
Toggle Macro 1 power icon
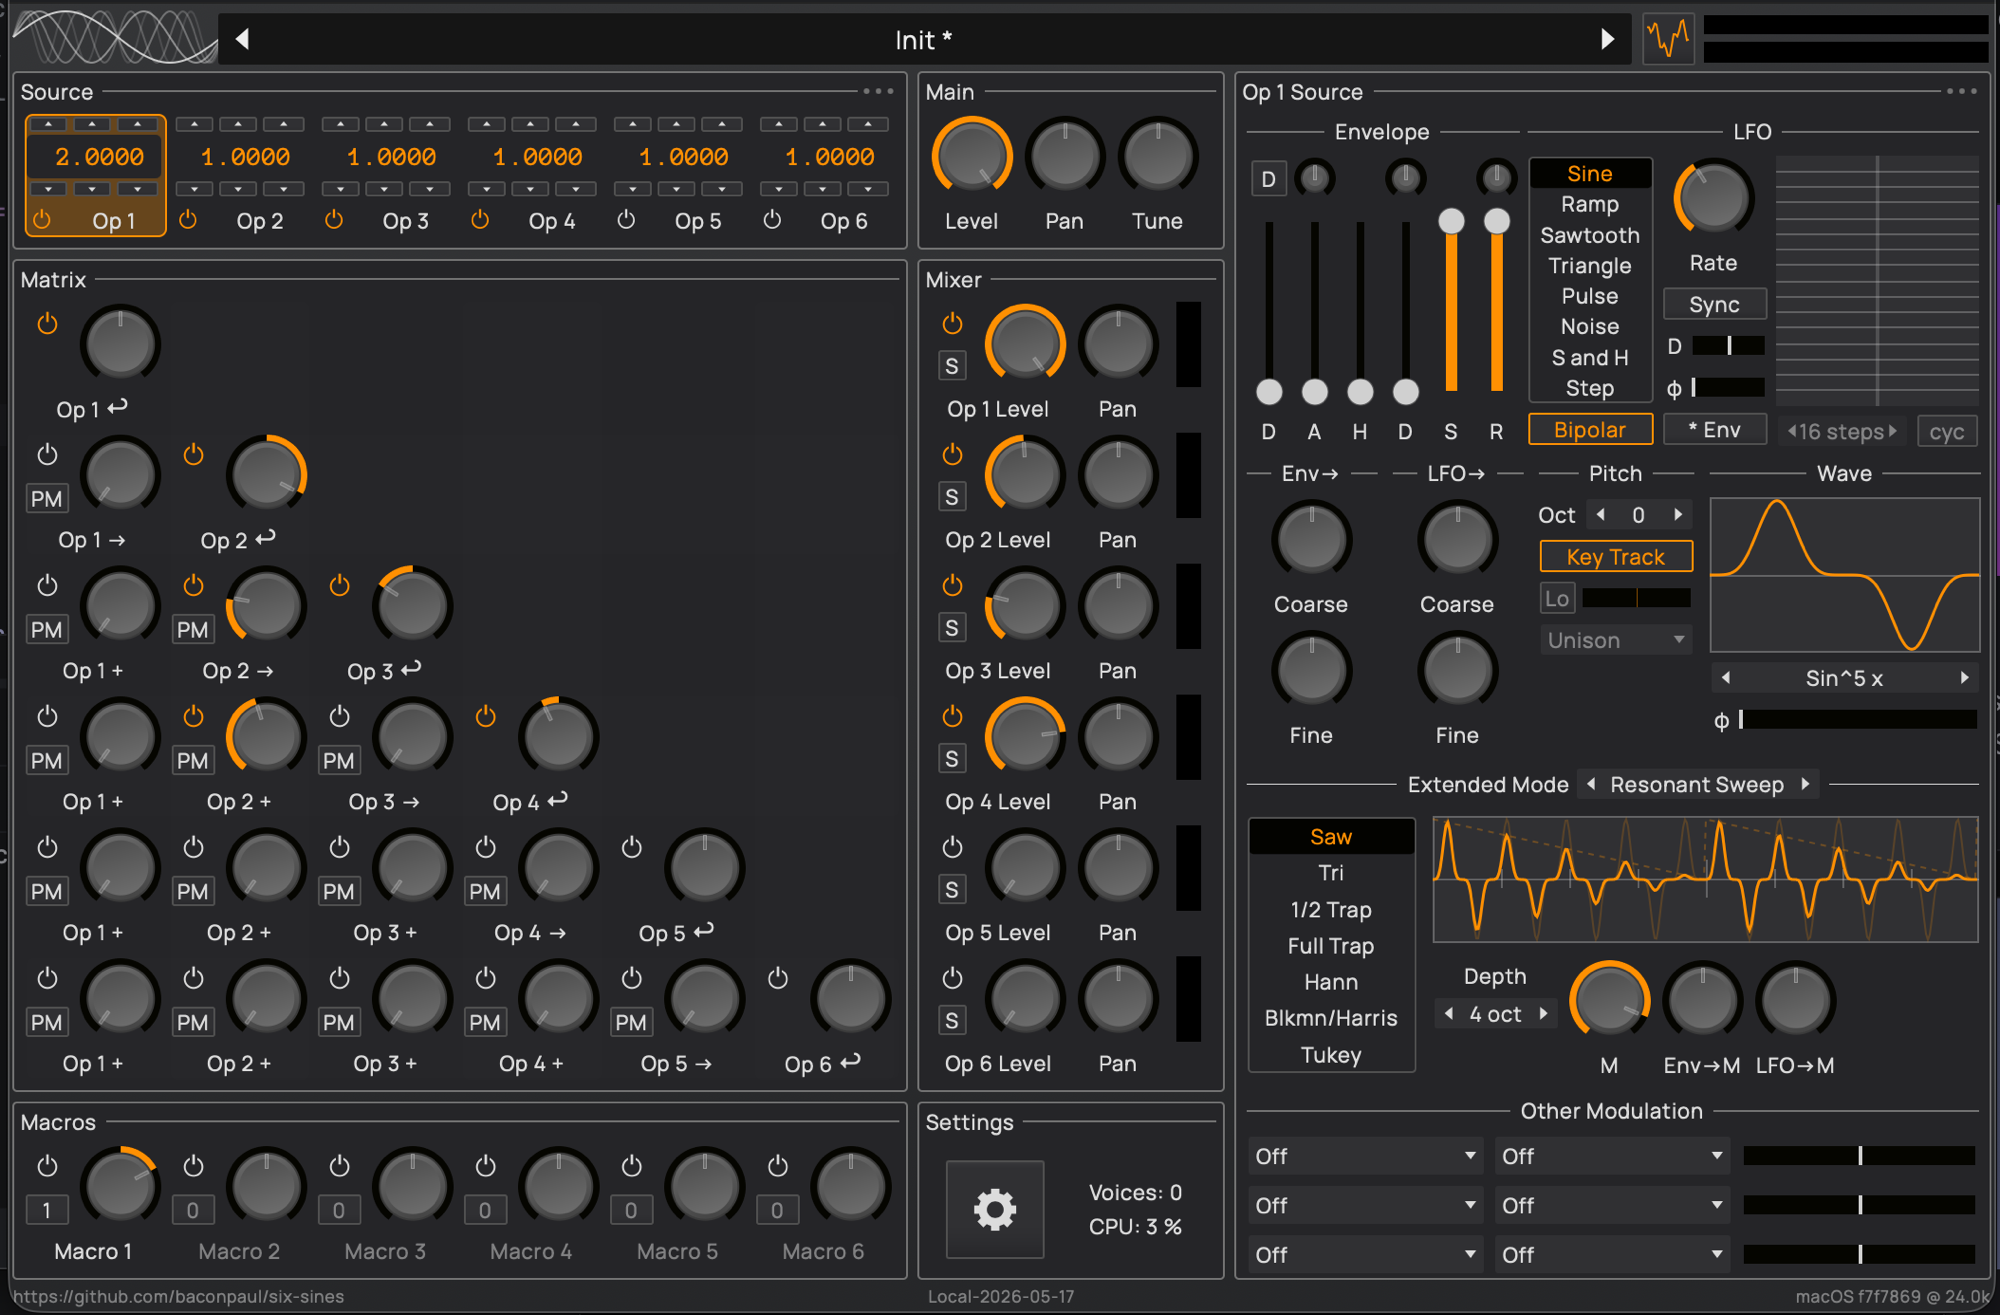tap(47, 1167)
